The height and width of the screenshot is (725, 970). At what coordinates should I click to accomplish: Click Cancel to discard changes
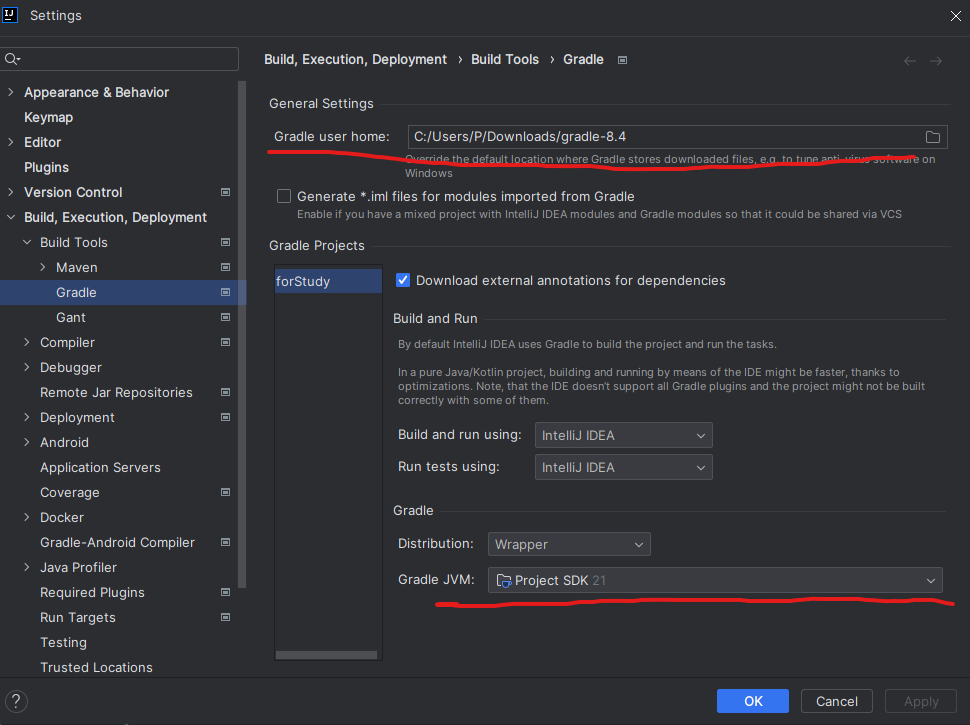tap(836, 701)
